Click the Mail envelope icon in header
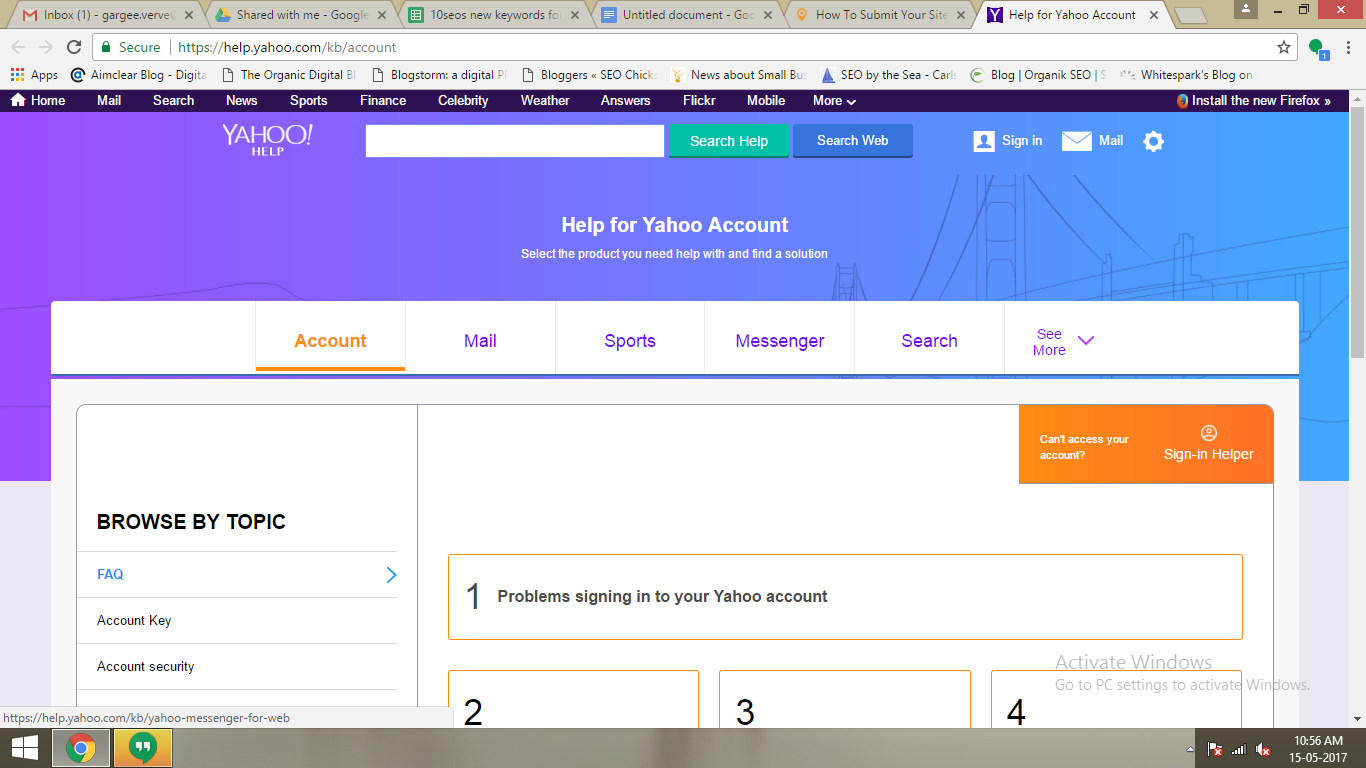The image size is (1366, 768). (x=1076, y=141)
